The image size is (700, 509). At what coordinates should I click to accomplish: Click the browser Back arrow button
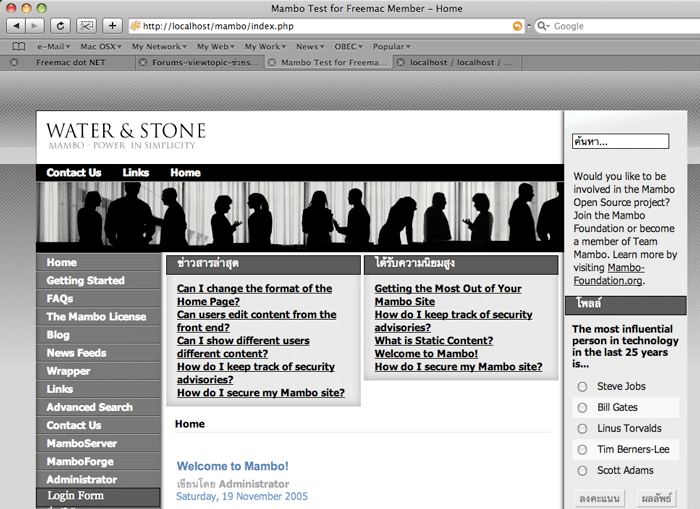point(17,25)
